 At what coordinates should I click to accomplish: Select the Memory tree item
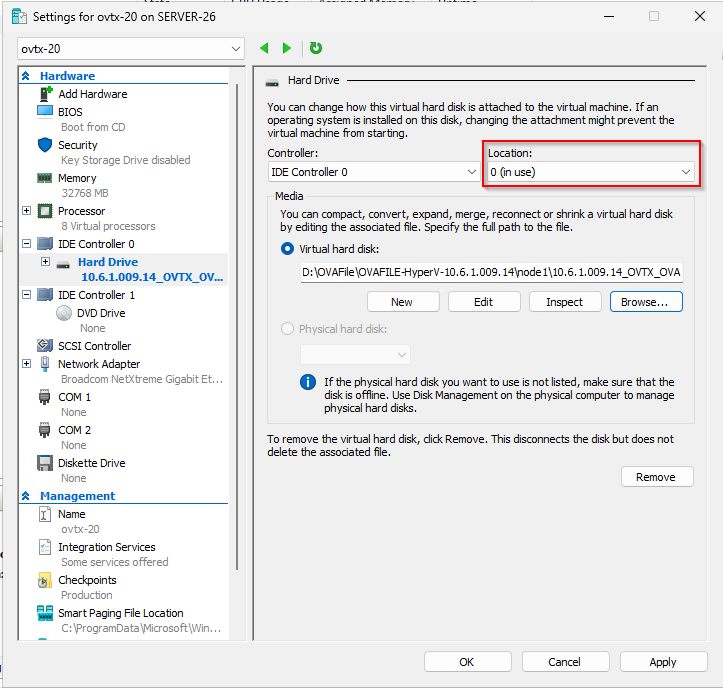[77, 178]
